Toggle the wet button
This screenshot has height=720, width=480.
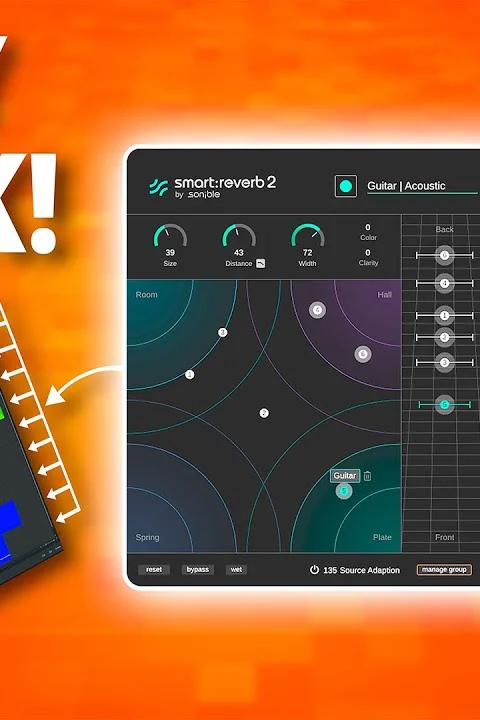(236, 570)
